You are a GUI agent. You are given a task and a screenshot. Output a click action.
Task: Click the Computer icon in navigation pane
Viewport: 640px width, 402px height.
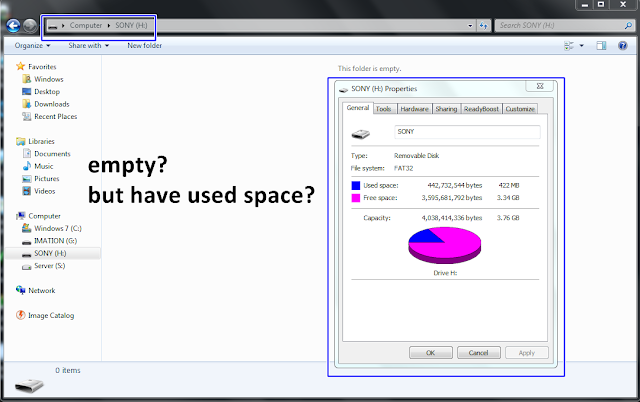20,216
